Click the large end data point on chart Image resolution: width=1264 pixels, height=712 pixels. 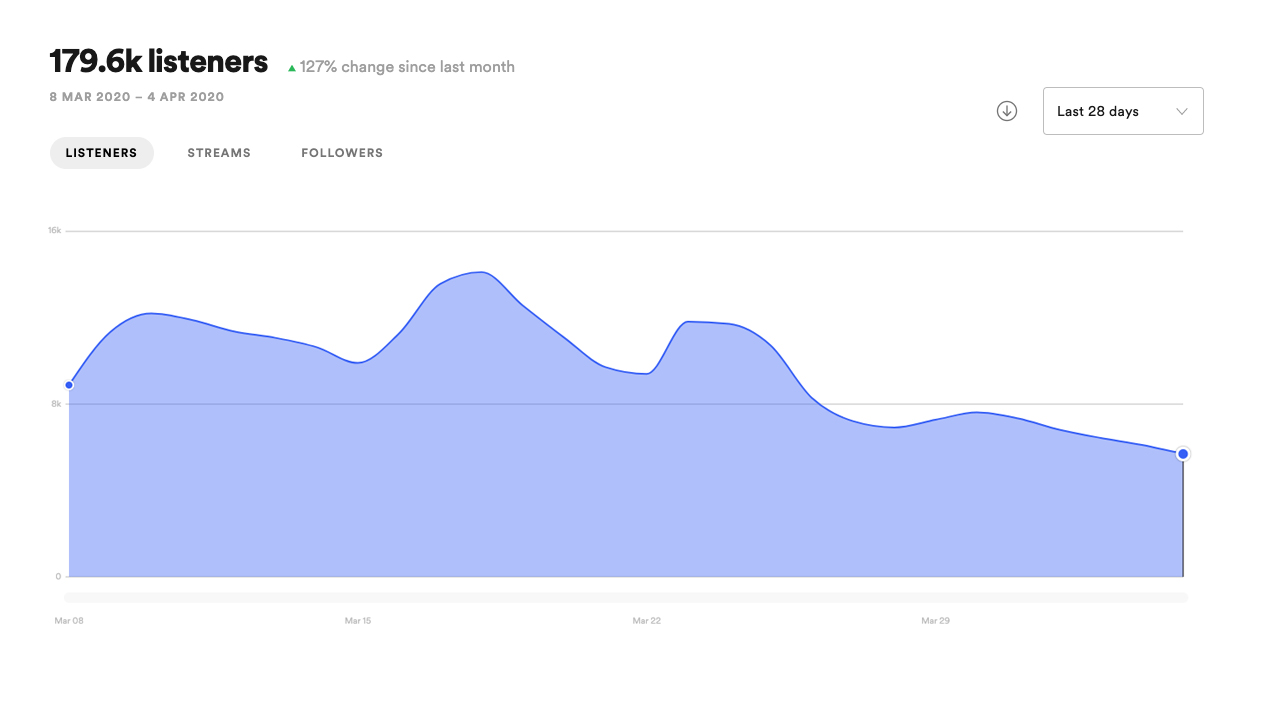[1183, 454]
